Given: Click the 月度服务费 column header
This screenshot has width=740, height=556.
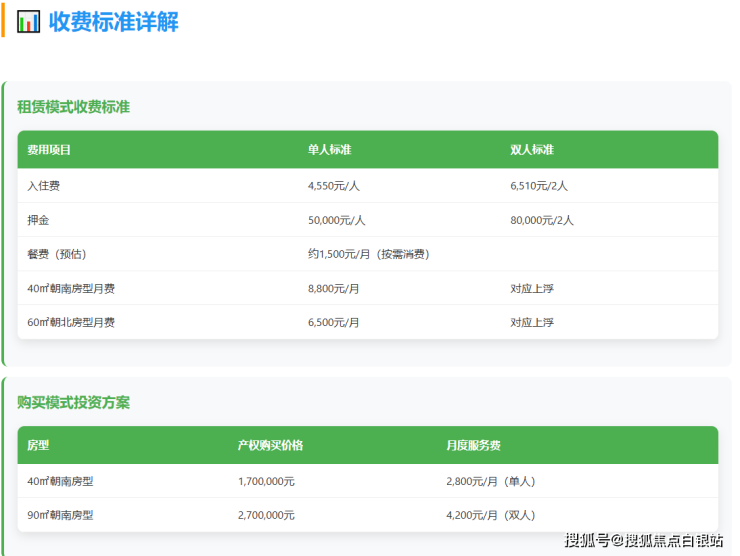Looking at the screenshot, I should [x=474, y=445].
